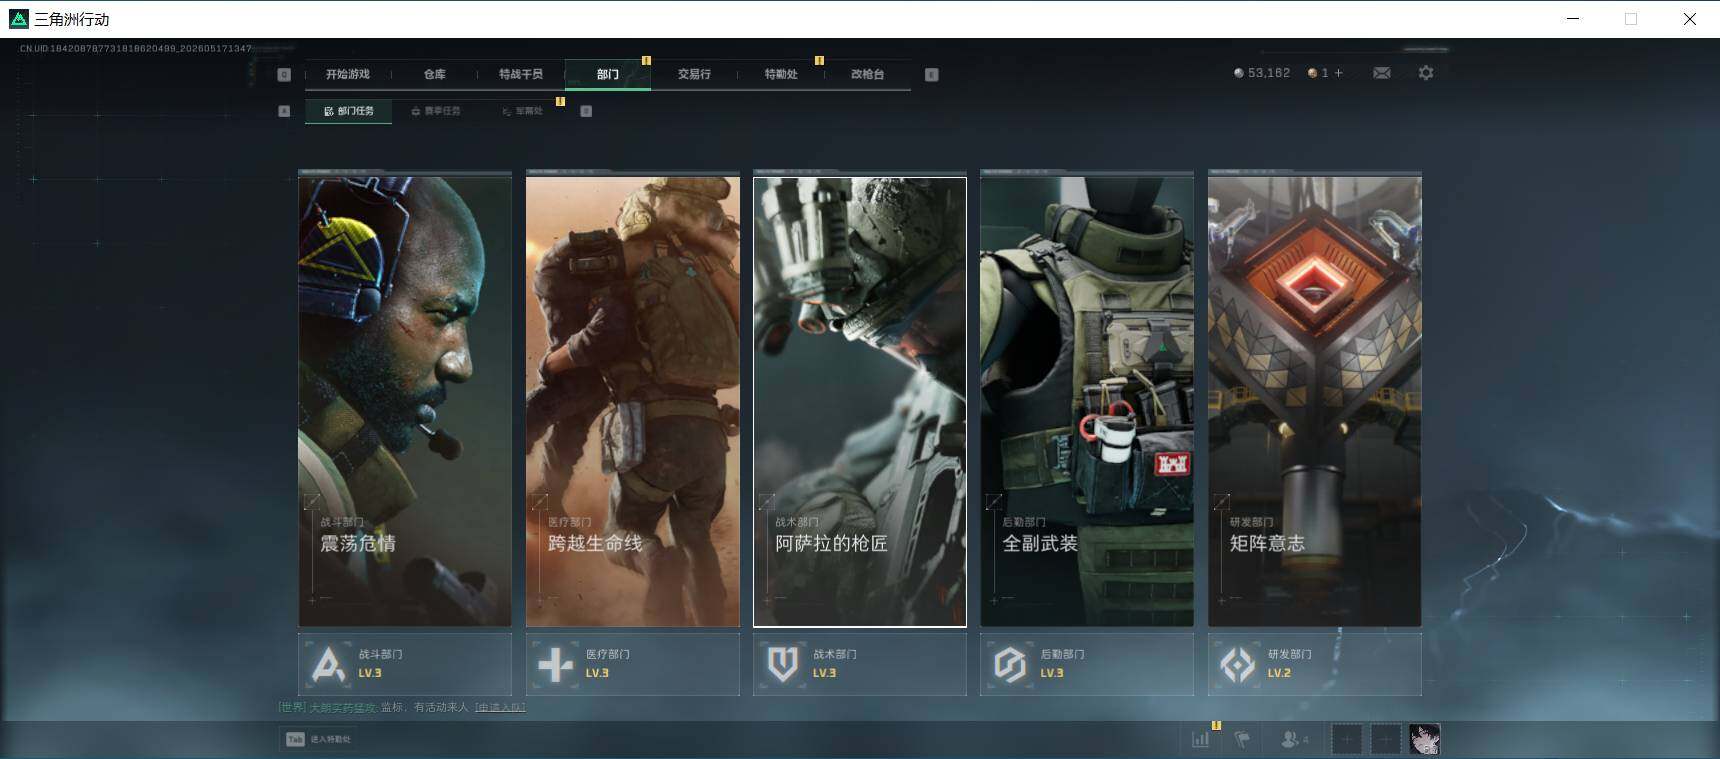Click the 医疗部门 cross emblem icon
This screenshot has width=1720, height=759.
point(556,664)
